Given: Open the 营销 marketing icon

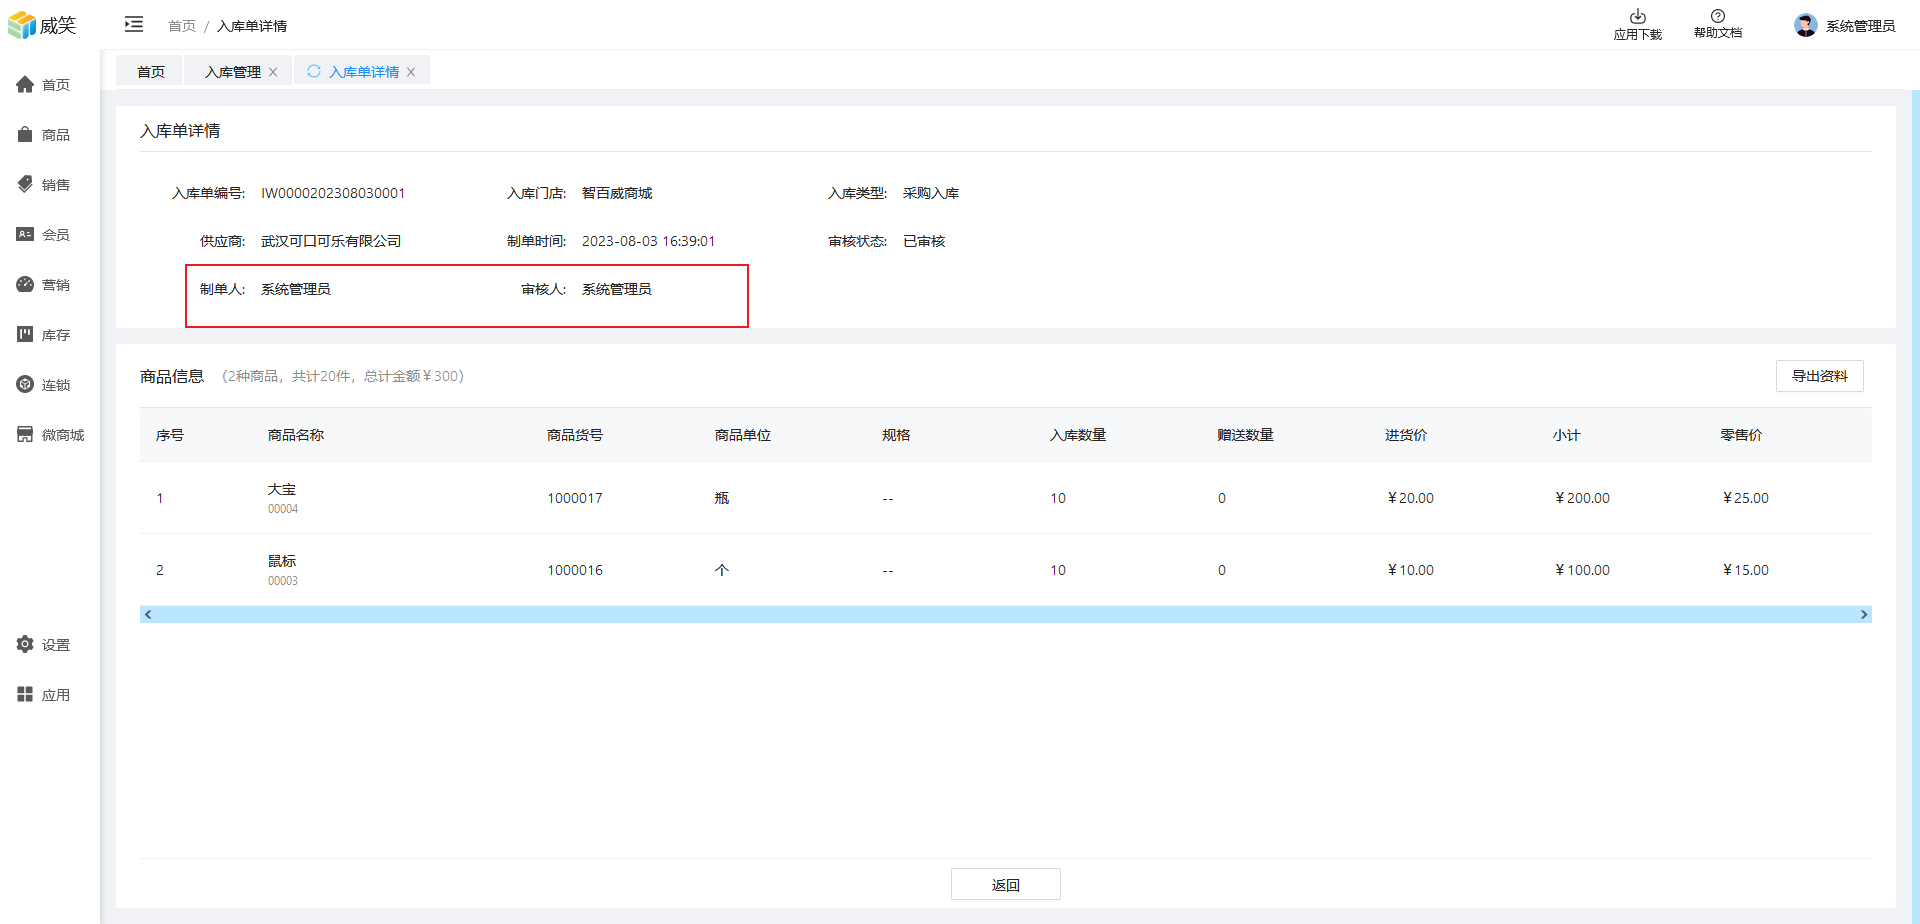Looking at the screenshot, I should click(x=25, y=285).
